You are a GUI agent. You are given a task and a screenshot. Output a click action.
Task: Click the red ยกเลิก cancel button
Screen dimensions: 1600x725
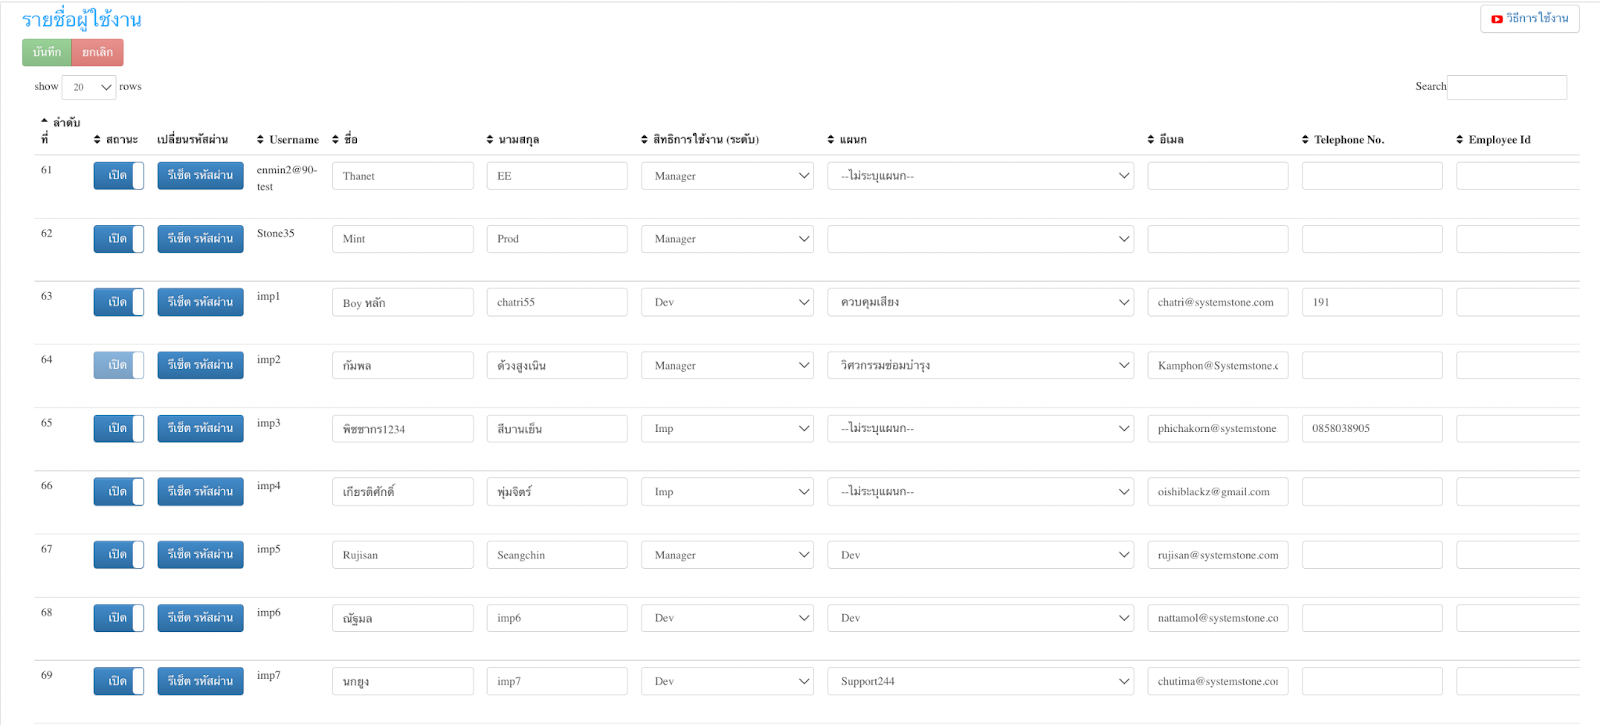click(97, 52)
